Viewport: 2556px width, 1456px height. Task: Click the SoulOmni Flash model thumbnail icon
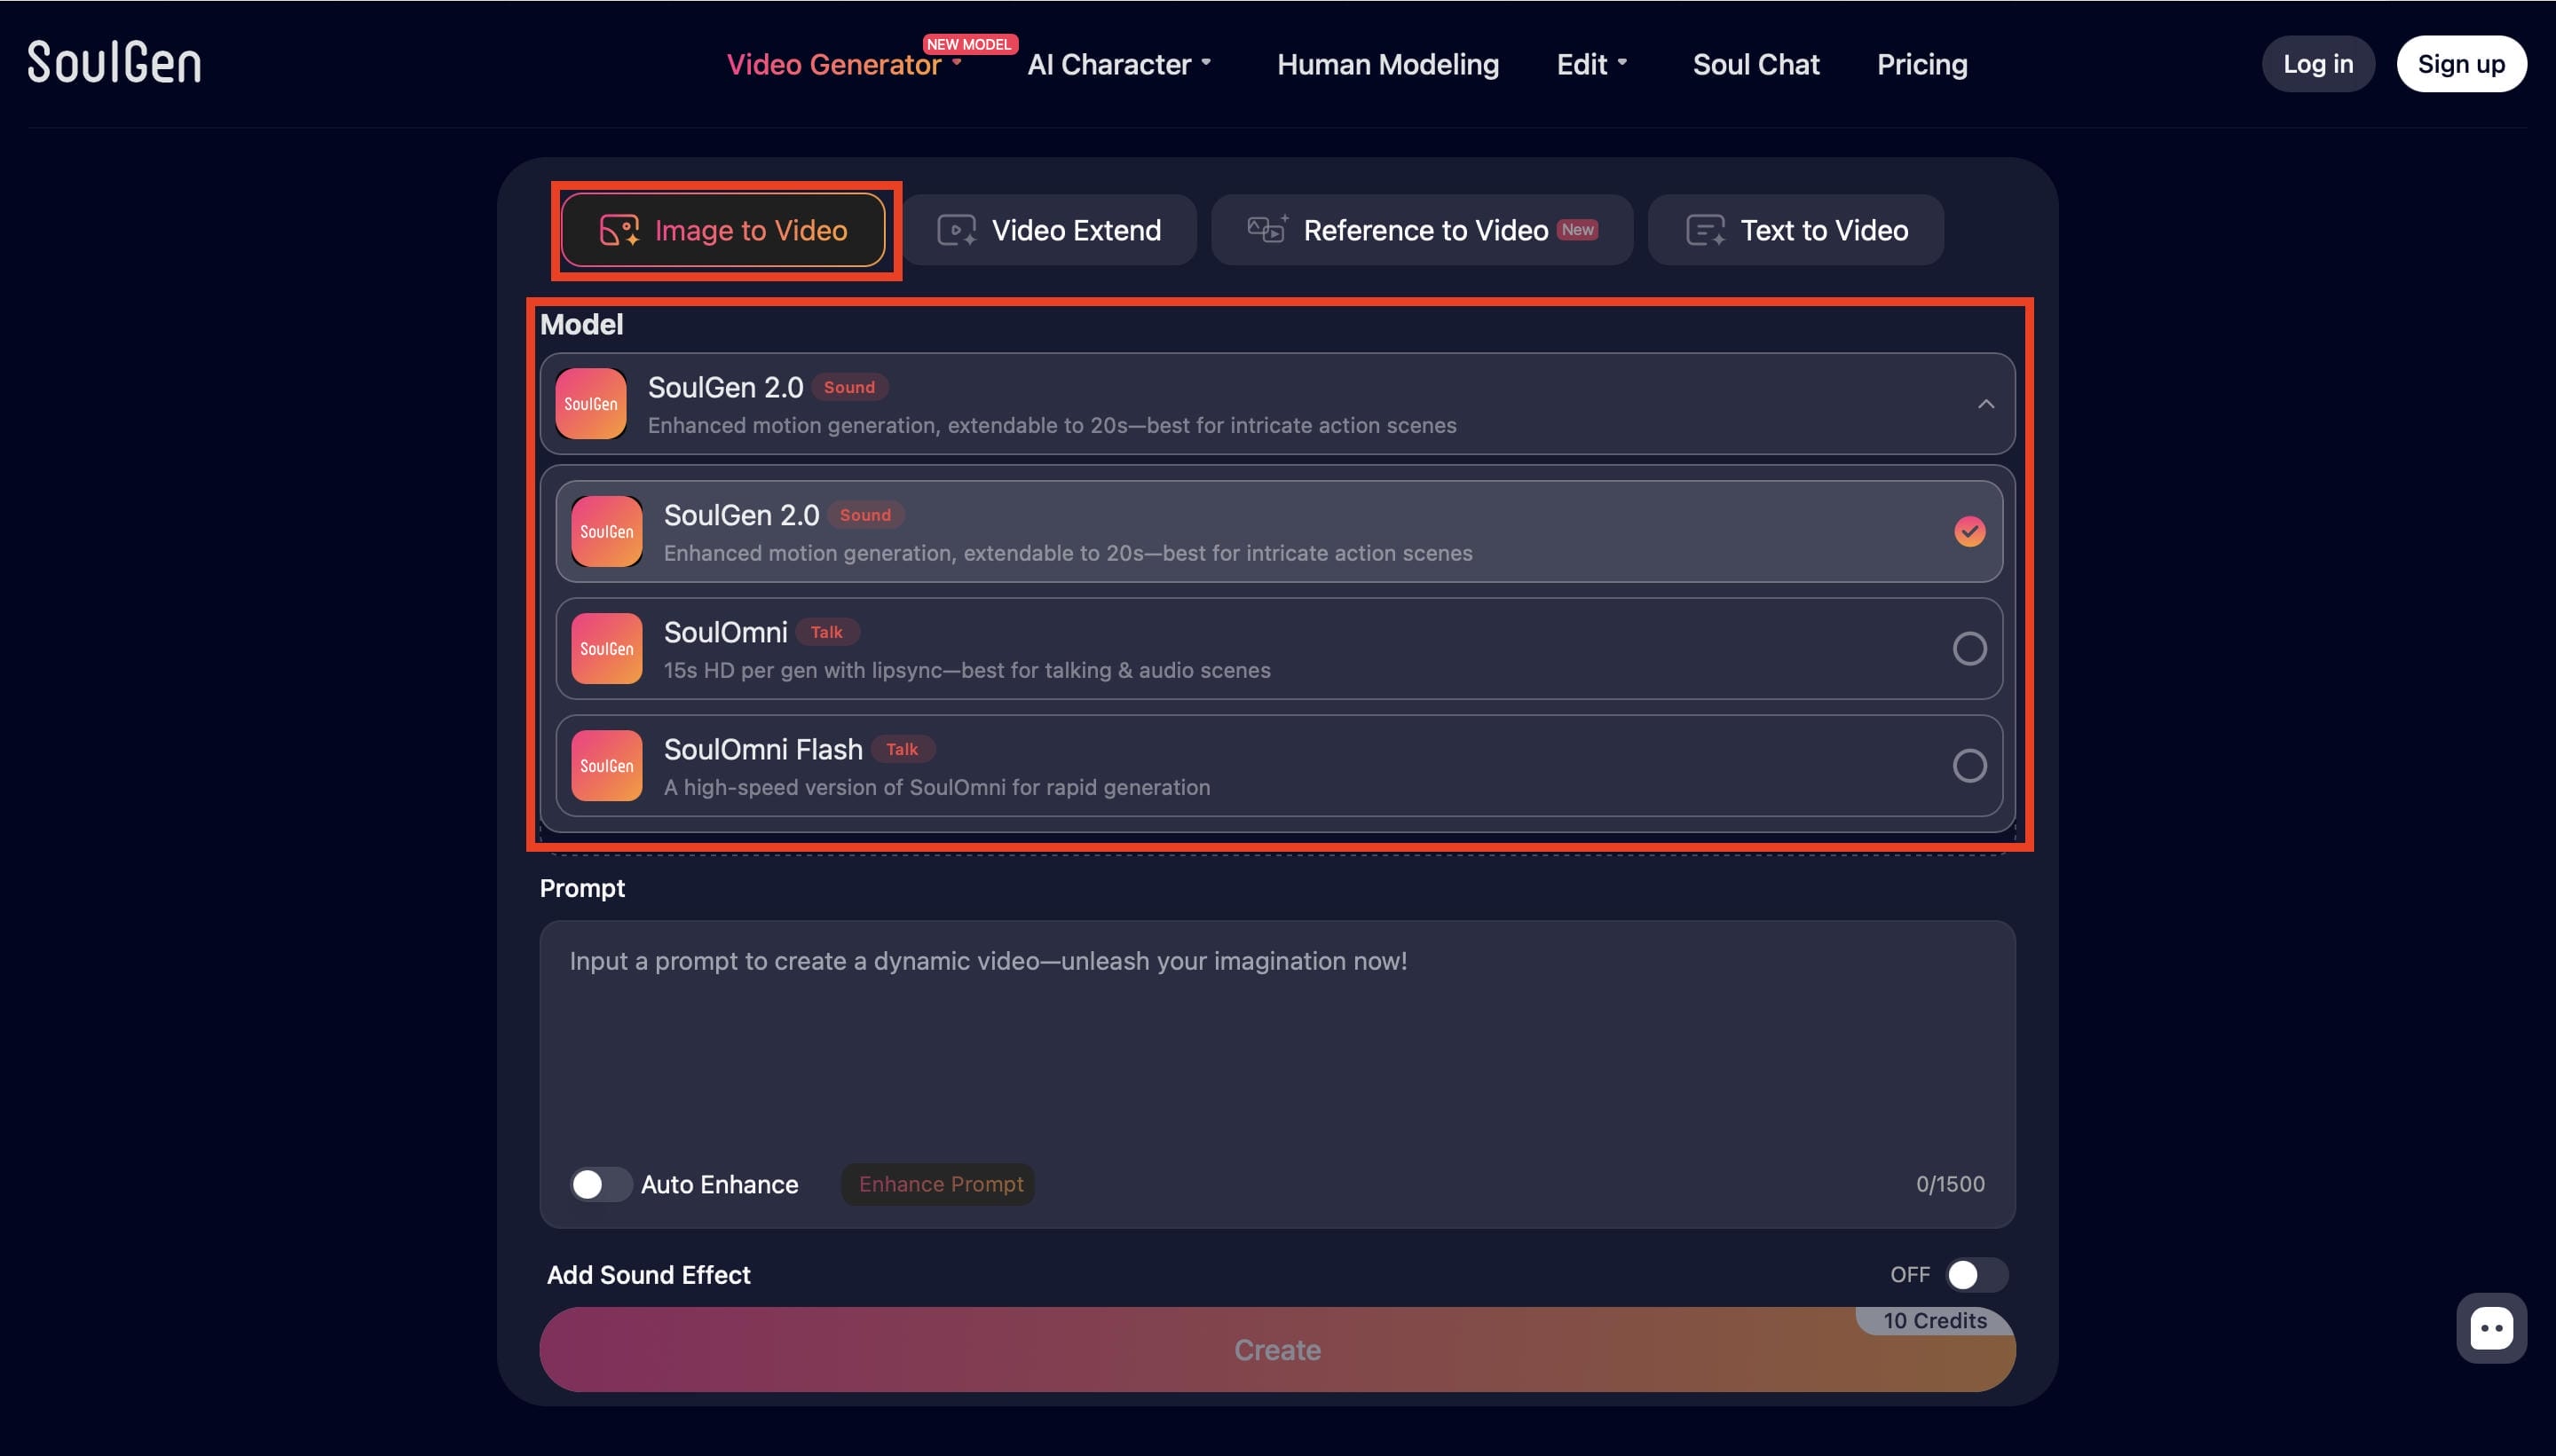coord(607,765)
